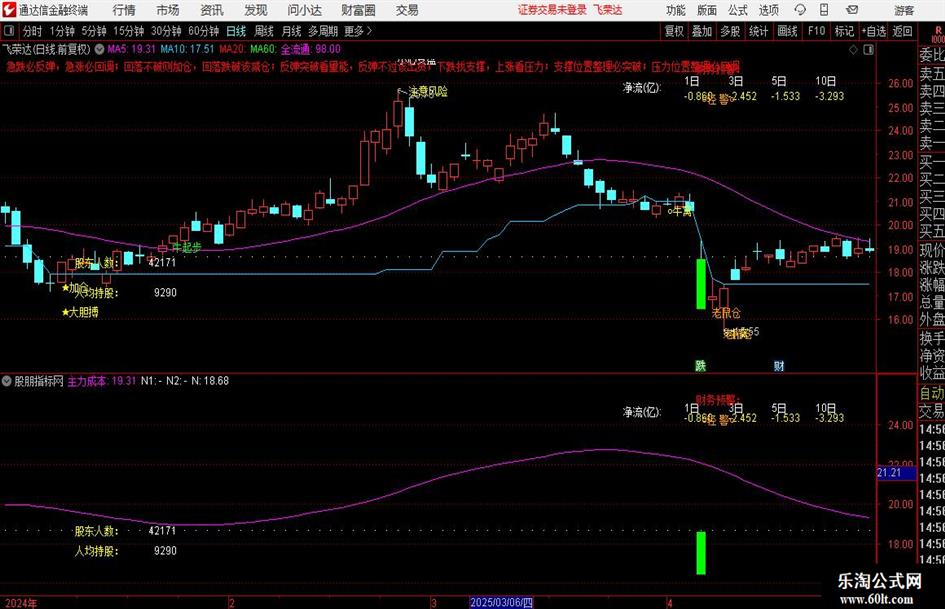Viewport: 945px width, 609px height.
Task: Toggle right info panel icon beside diamond
Action: pos(868,49)
